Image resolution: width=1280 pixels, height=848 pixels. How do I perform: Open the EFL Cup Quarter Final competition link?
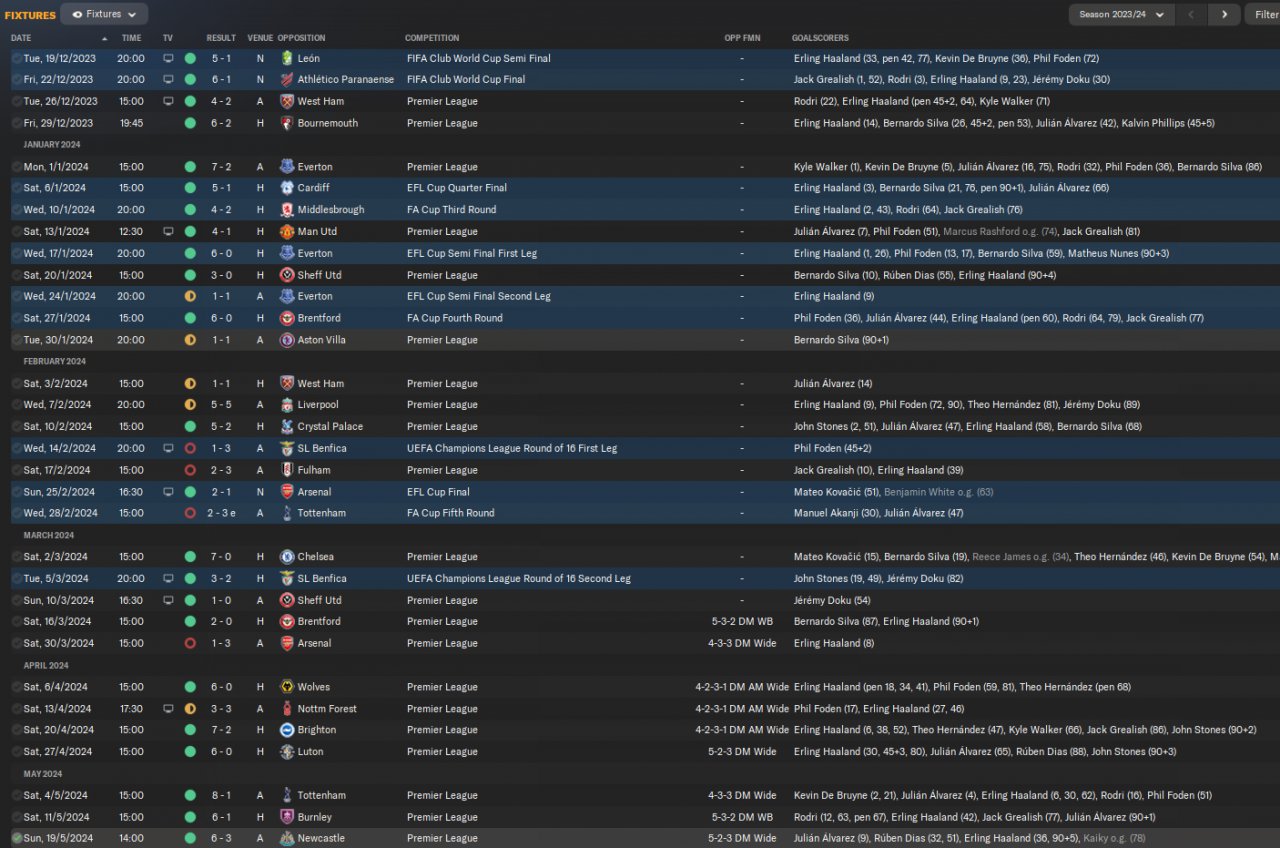point(458,188)
